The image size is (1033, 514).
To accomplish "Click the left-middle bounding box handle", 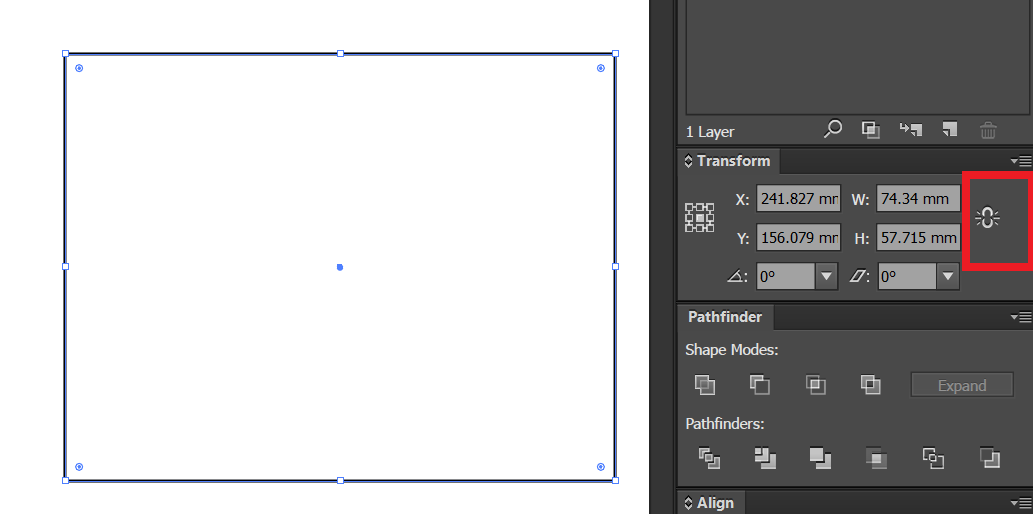I will point(65,266).
